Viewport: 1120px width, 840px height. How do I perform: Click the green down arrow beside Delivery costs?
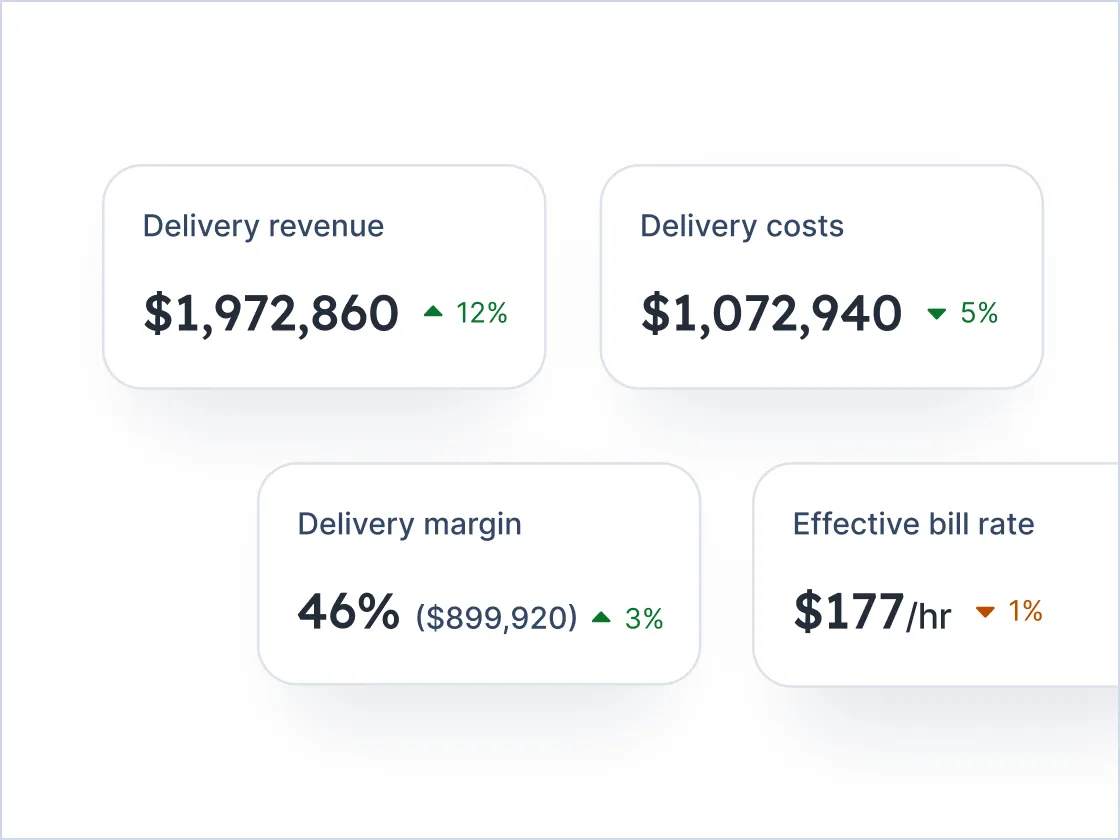(937, 314)
